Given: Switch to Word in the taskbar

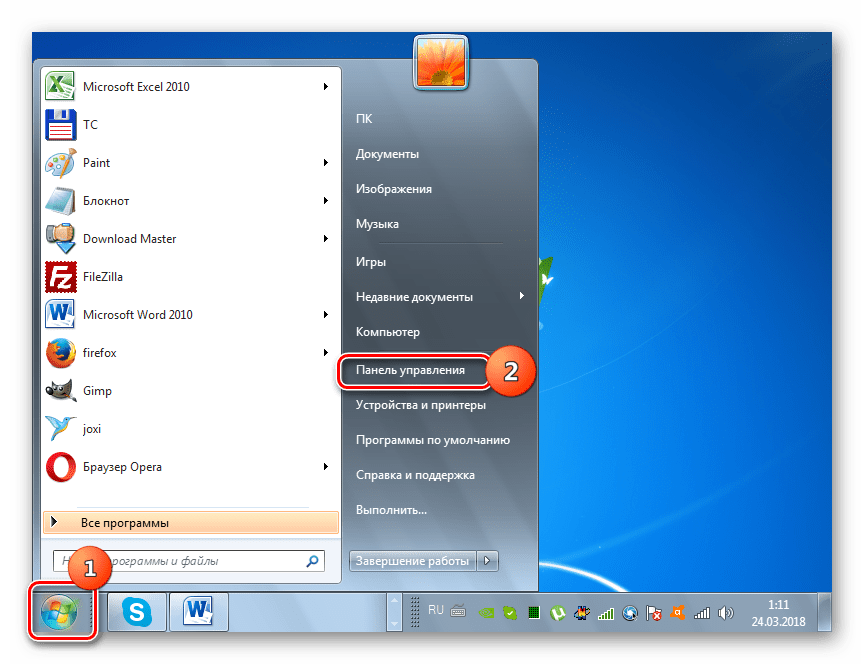Looking at the screenshot, I should 198,612.
